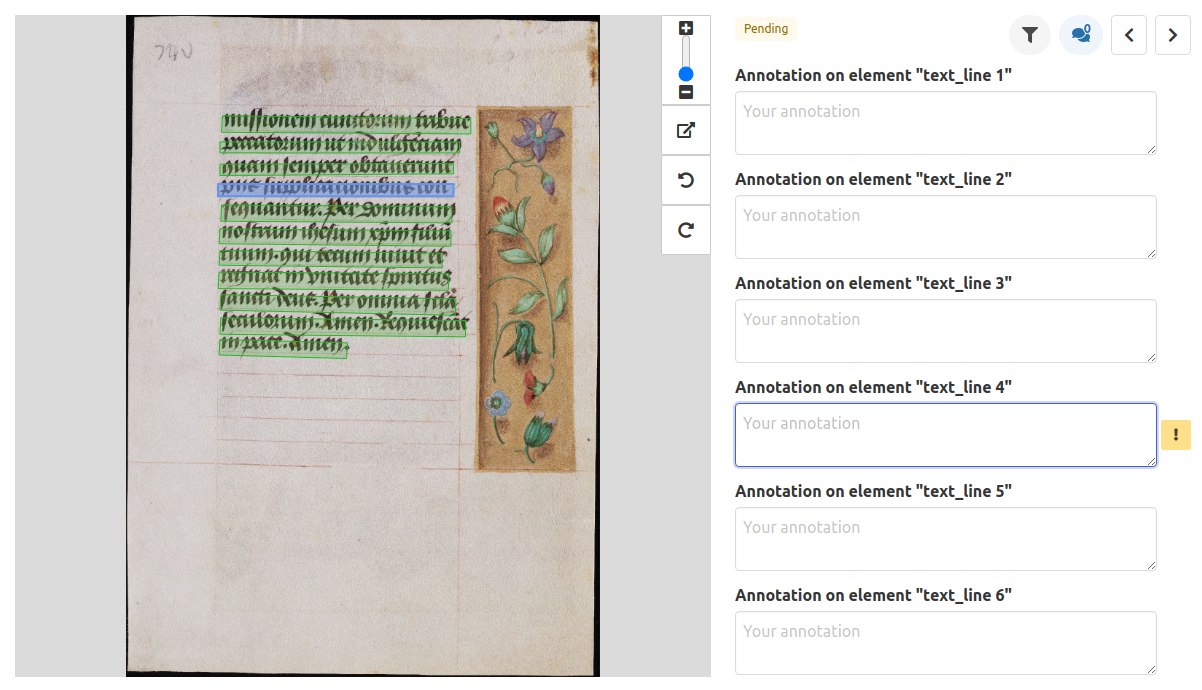Adjust the zoom level slider handle

(x=686, y=74)
